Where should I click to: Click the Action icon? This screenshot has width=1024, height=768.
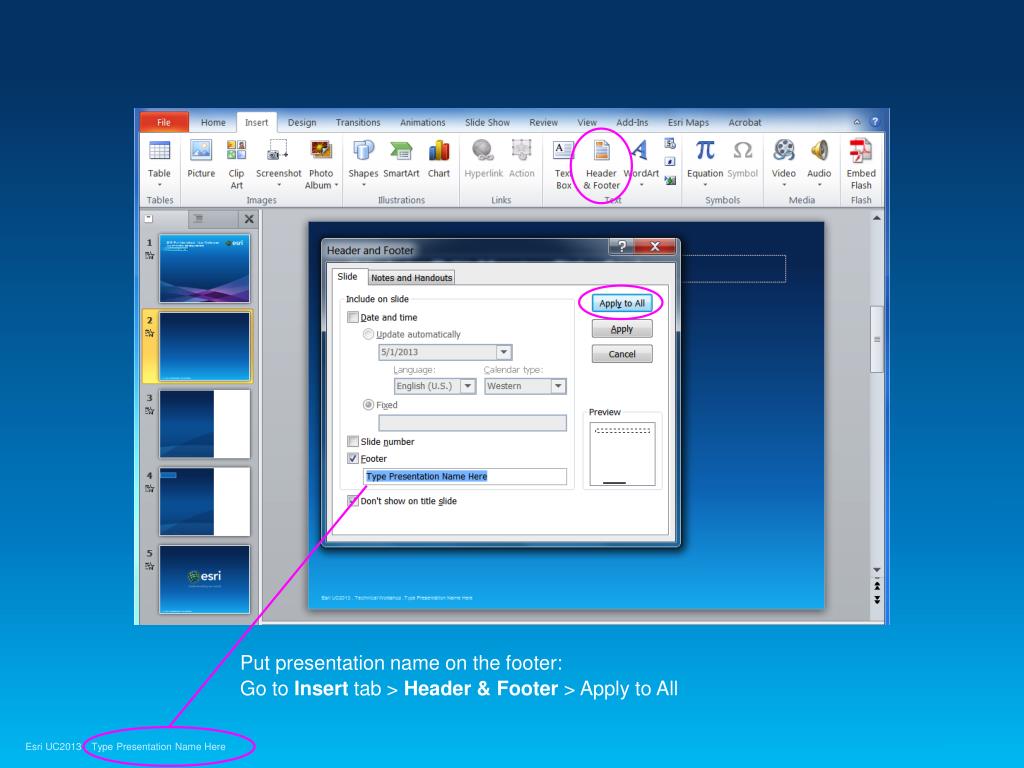[x=521, y=152]
